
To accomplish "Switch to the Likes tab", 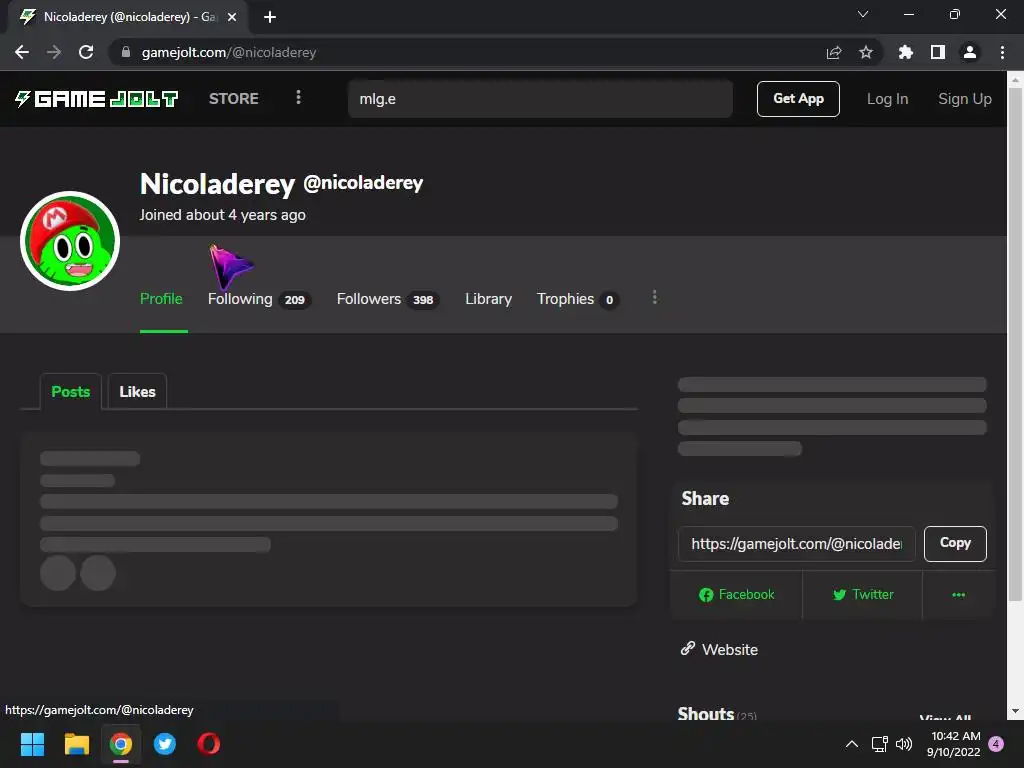I will (137, 391).
